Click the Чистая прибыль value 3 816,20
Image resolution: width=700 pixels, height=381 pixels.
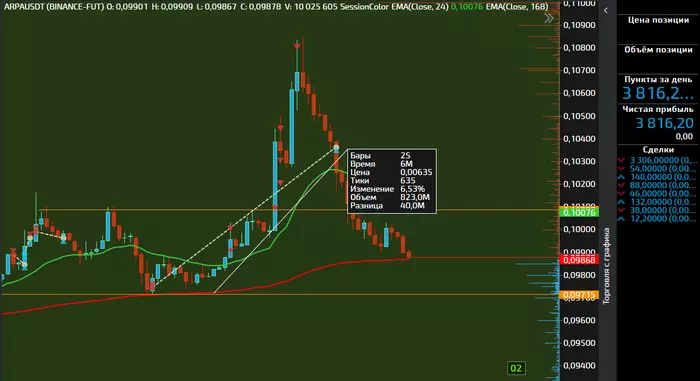pos(664,123)
